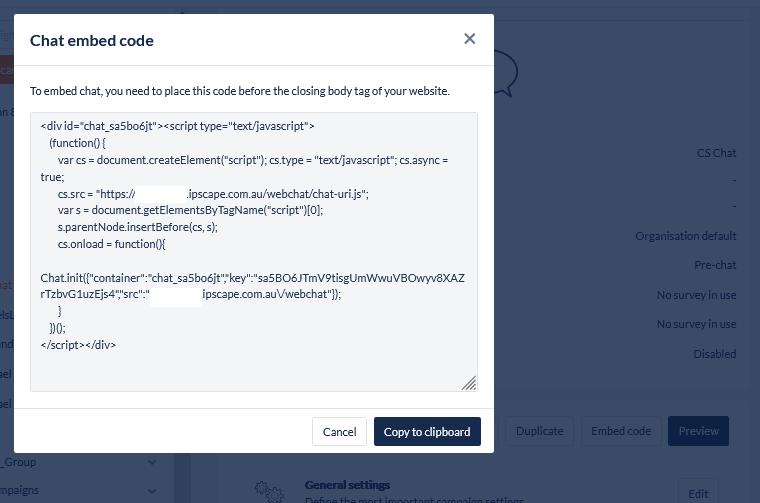Click the Organisation default value
Screen dimensions: 760x503
coord(685,236)
